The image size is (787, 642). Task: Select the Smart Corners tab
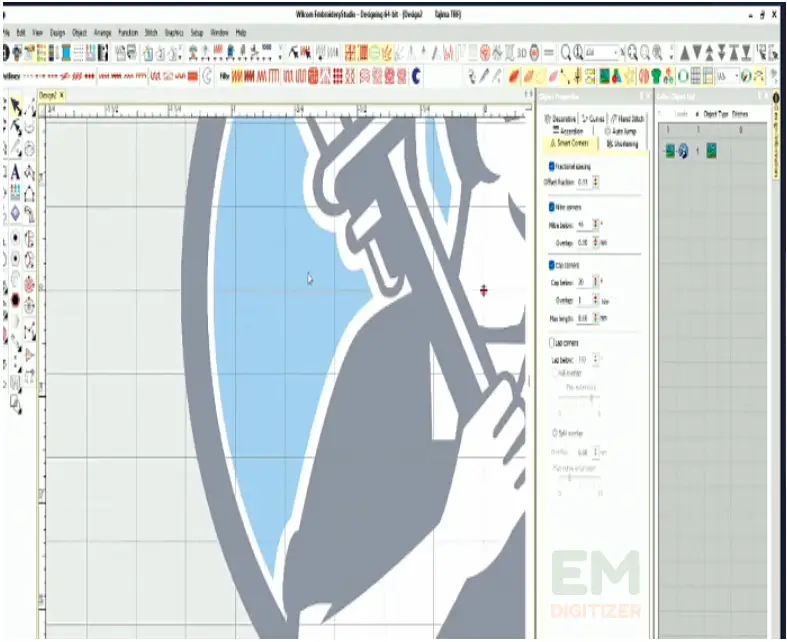tap(569, 144)
